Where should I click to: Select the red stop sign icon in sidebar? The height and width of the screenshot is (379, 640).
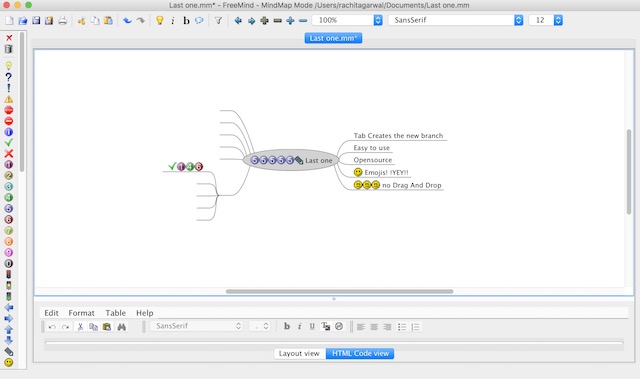(9, 110)
